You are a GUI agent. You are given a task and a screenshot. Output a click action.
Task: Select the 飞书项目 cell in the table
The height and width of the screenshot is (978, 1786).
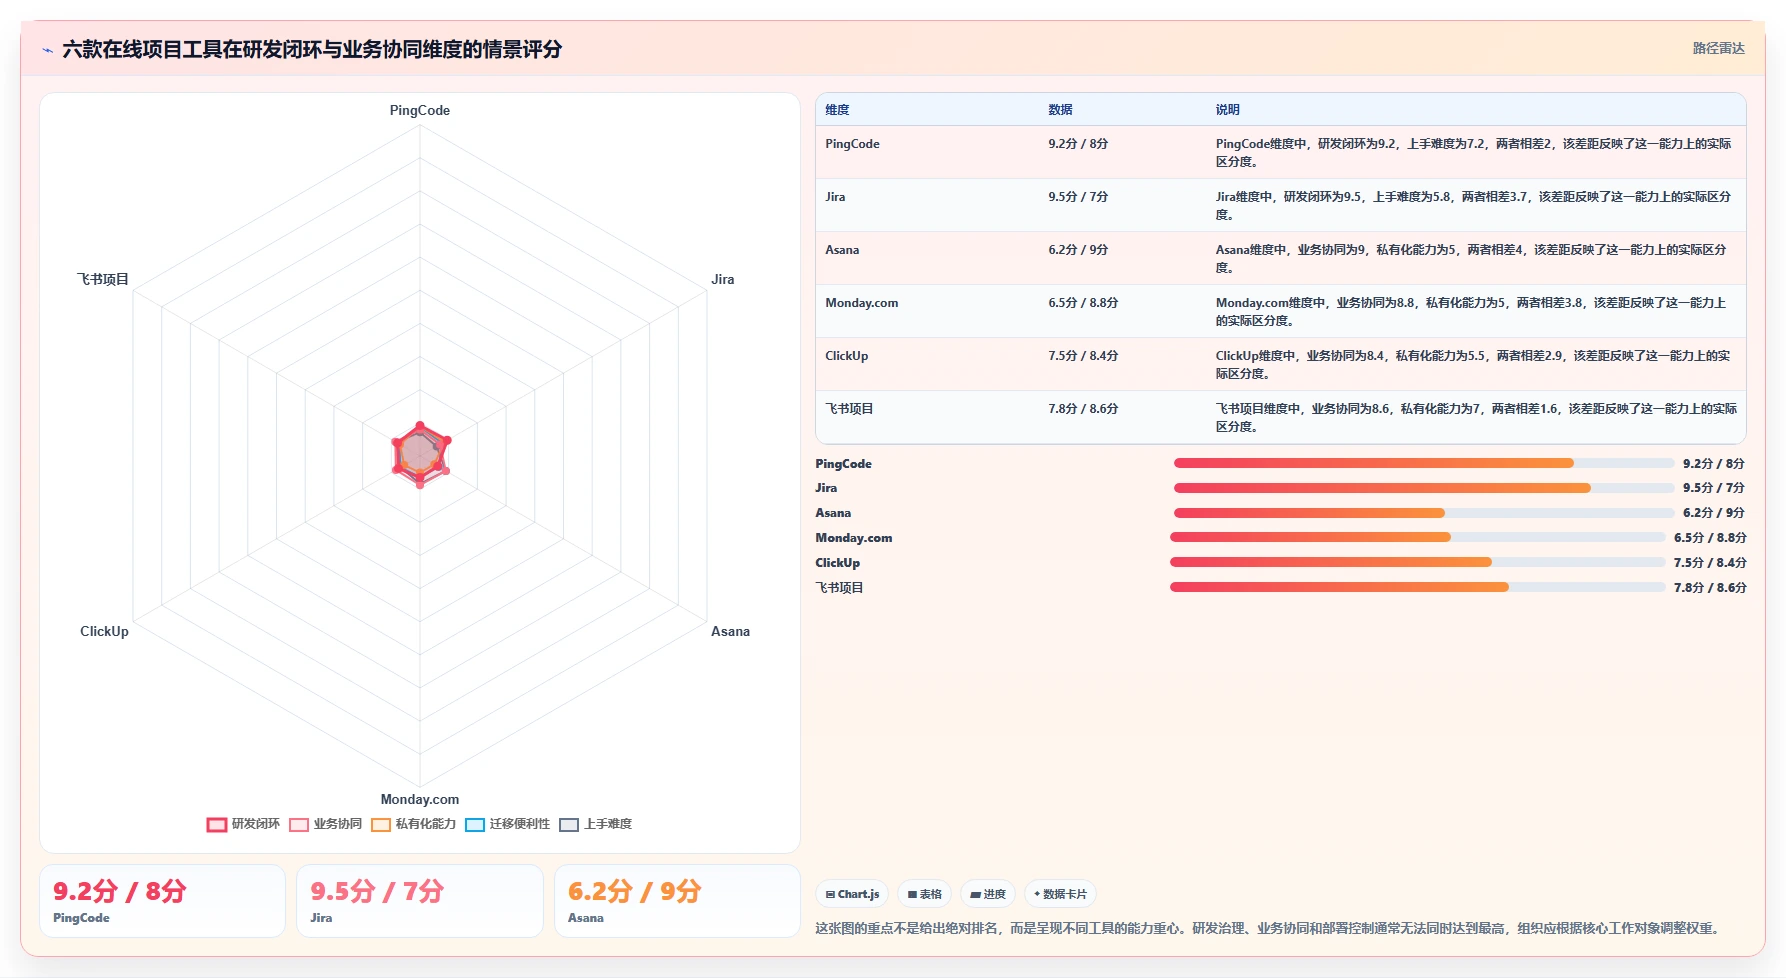click(x=849, y=409)
